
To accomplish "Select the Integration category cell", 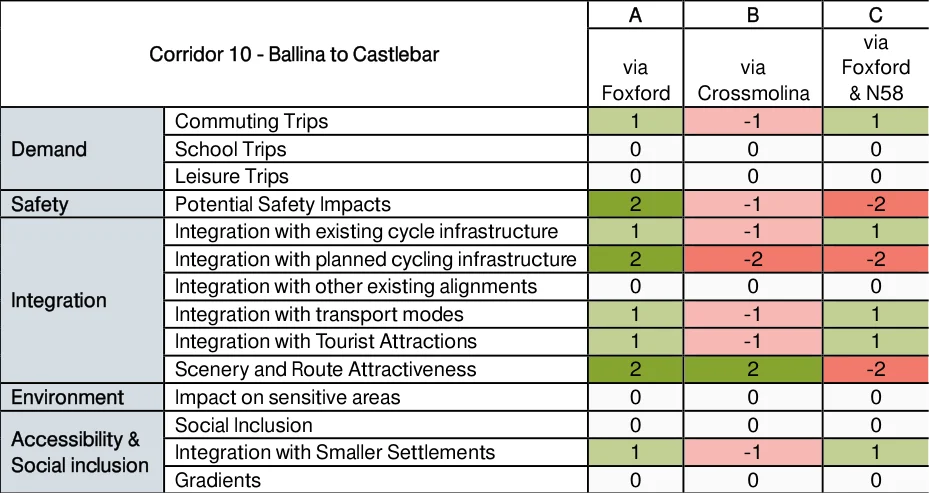I will (82, 300).
